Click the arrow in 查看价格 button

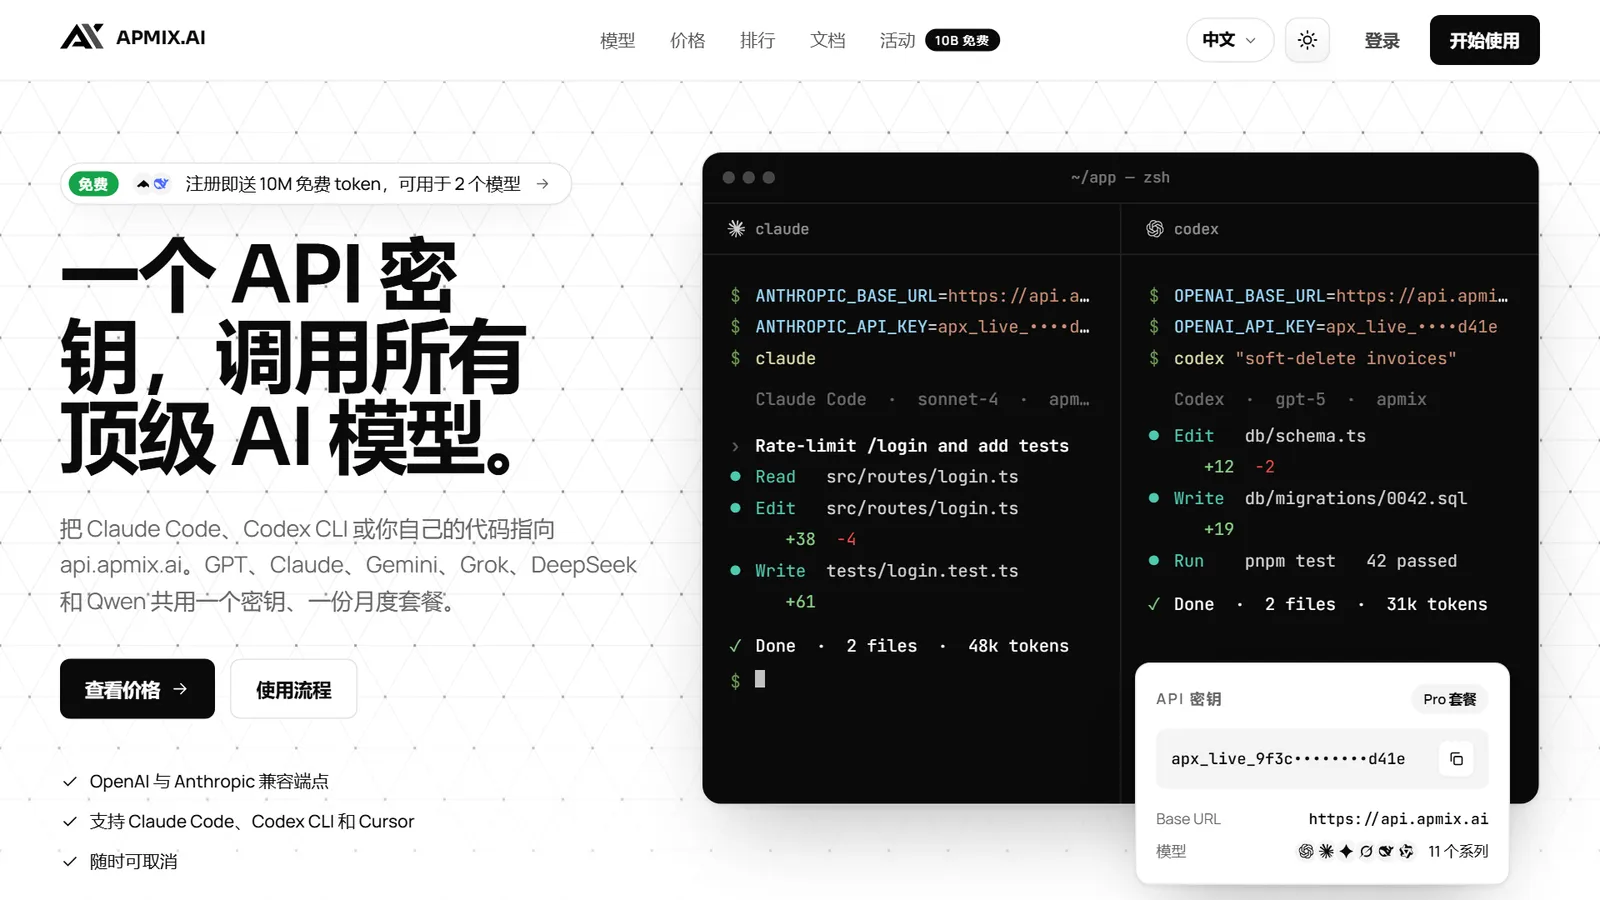(x=180, y=689)
